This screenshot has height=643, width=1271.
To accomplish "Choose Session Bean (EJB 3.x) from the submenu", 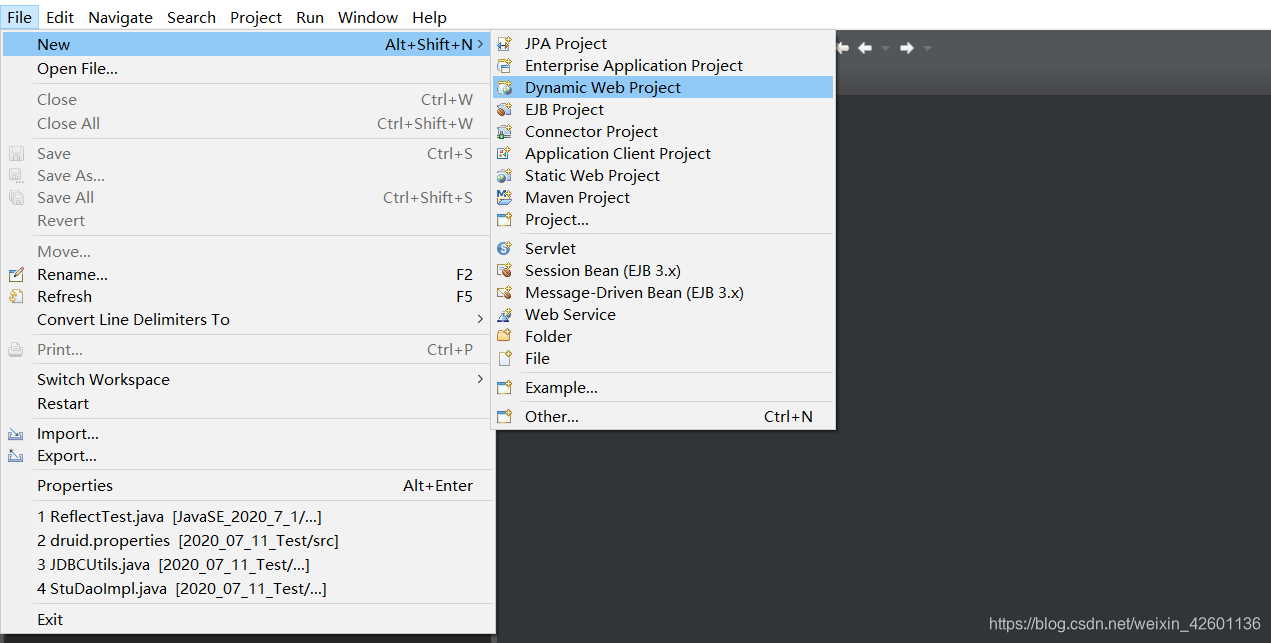I will coord(602,271).
